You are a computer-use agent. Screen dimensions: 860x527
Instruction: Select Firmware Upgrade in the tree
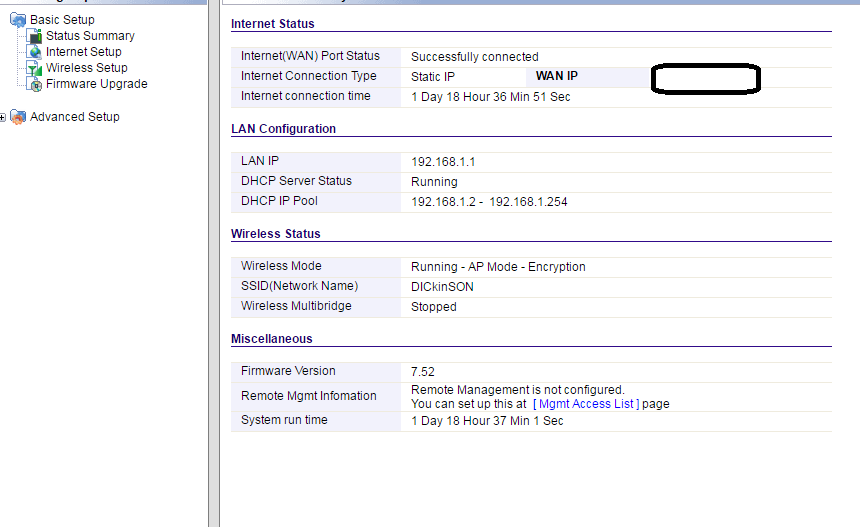[x=97, y=84]
